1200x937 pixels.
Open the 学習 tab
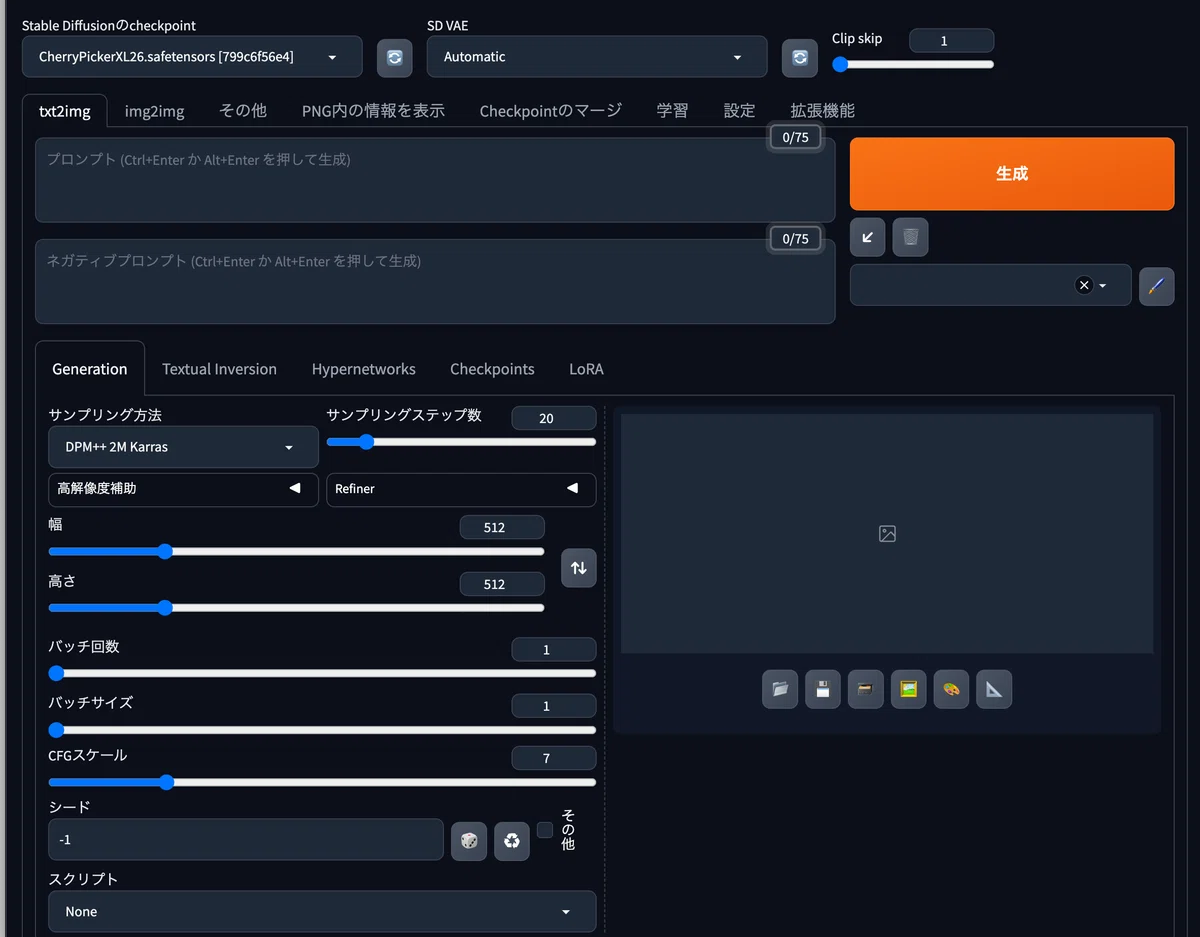pyautogui.click(x=672, y=111)
